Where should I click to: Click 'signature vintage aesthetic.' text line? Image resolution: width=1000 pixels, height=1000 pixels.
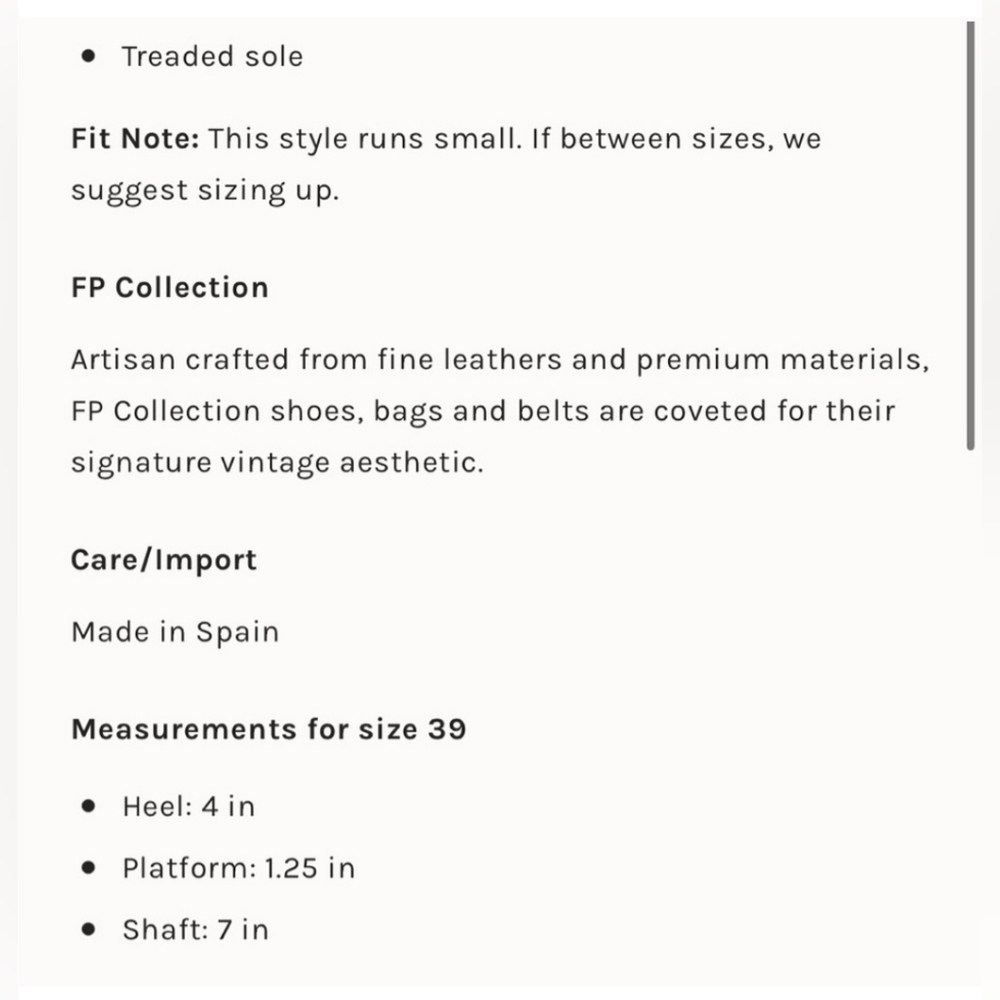[277, 462]
